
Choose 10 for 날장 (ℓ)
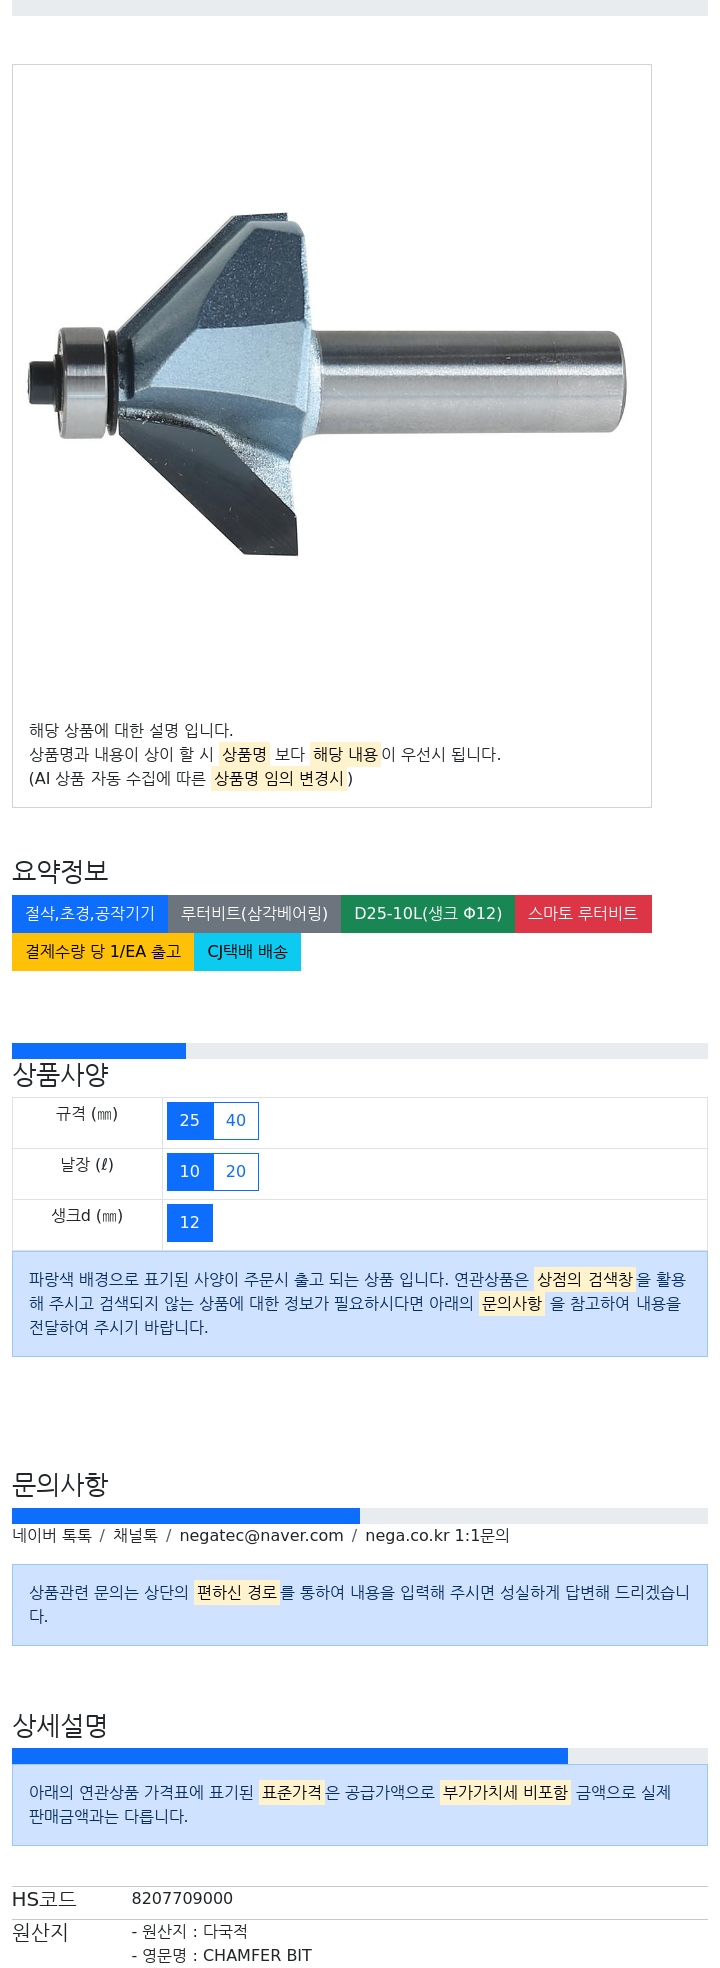[190, 1172]
